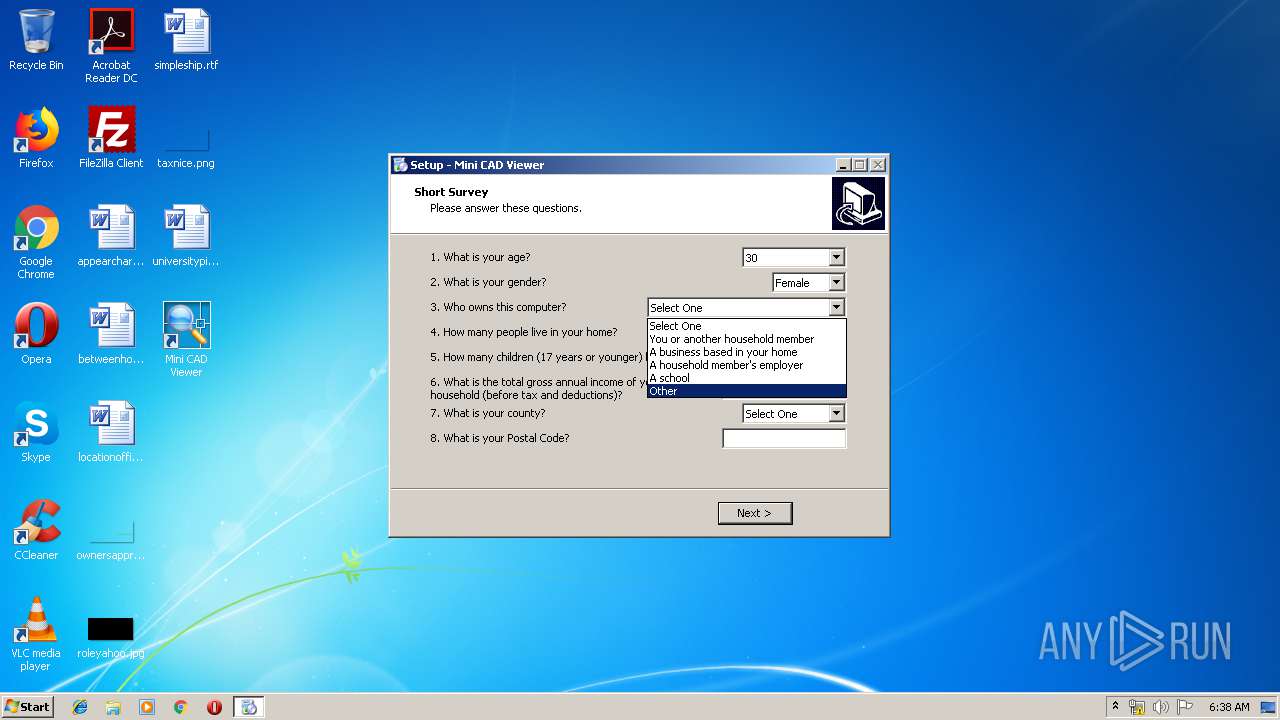Select the Opera desktop shortcut
The height and width of the screenshot is (720, 1280).
(36, 334)
